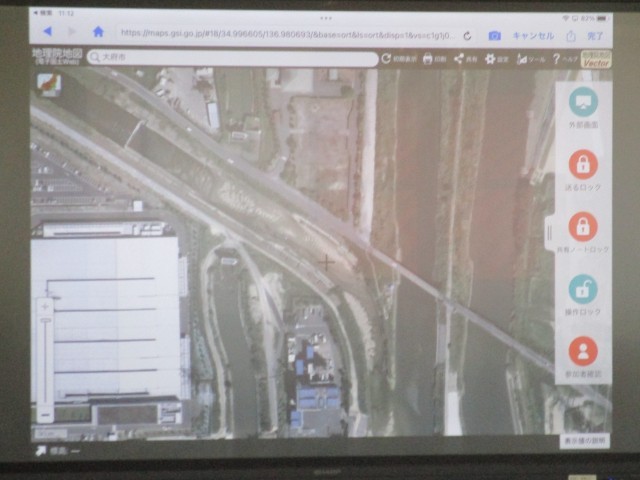Click the キャンセル button
Screen dimensions: 640x480
click(x=533, y=36)
